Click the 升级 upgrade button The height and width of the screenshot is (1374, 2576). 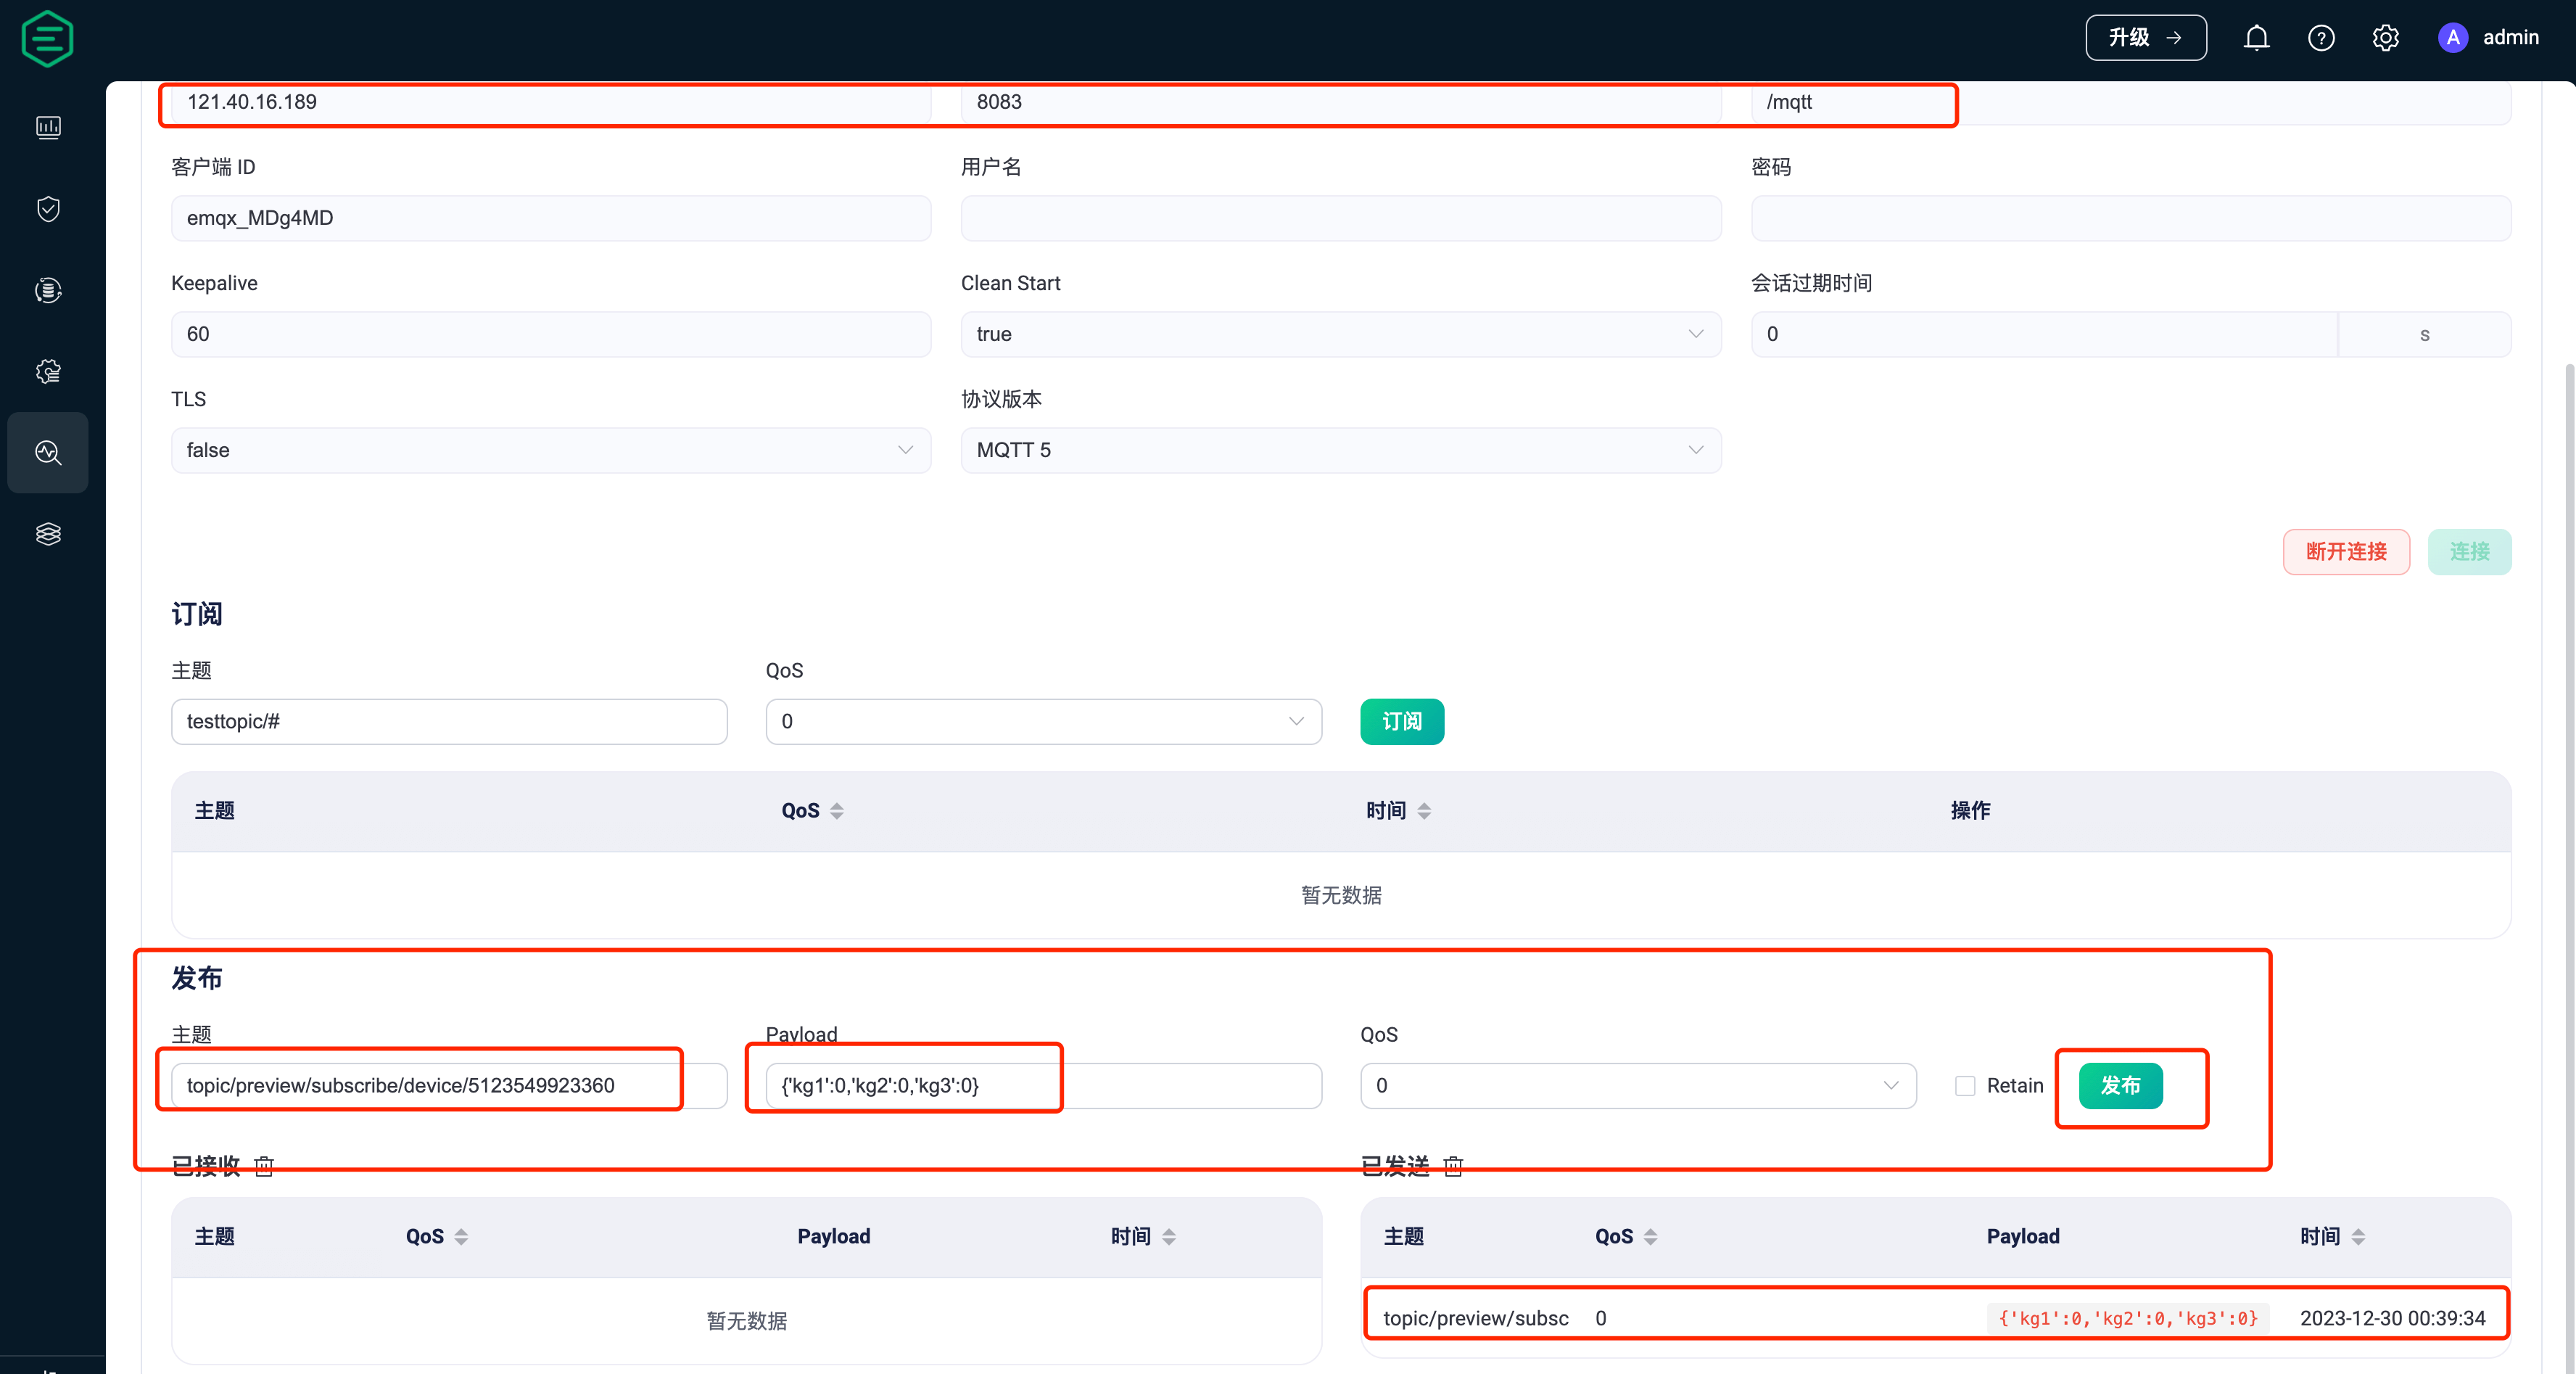tap(2145, 38)
